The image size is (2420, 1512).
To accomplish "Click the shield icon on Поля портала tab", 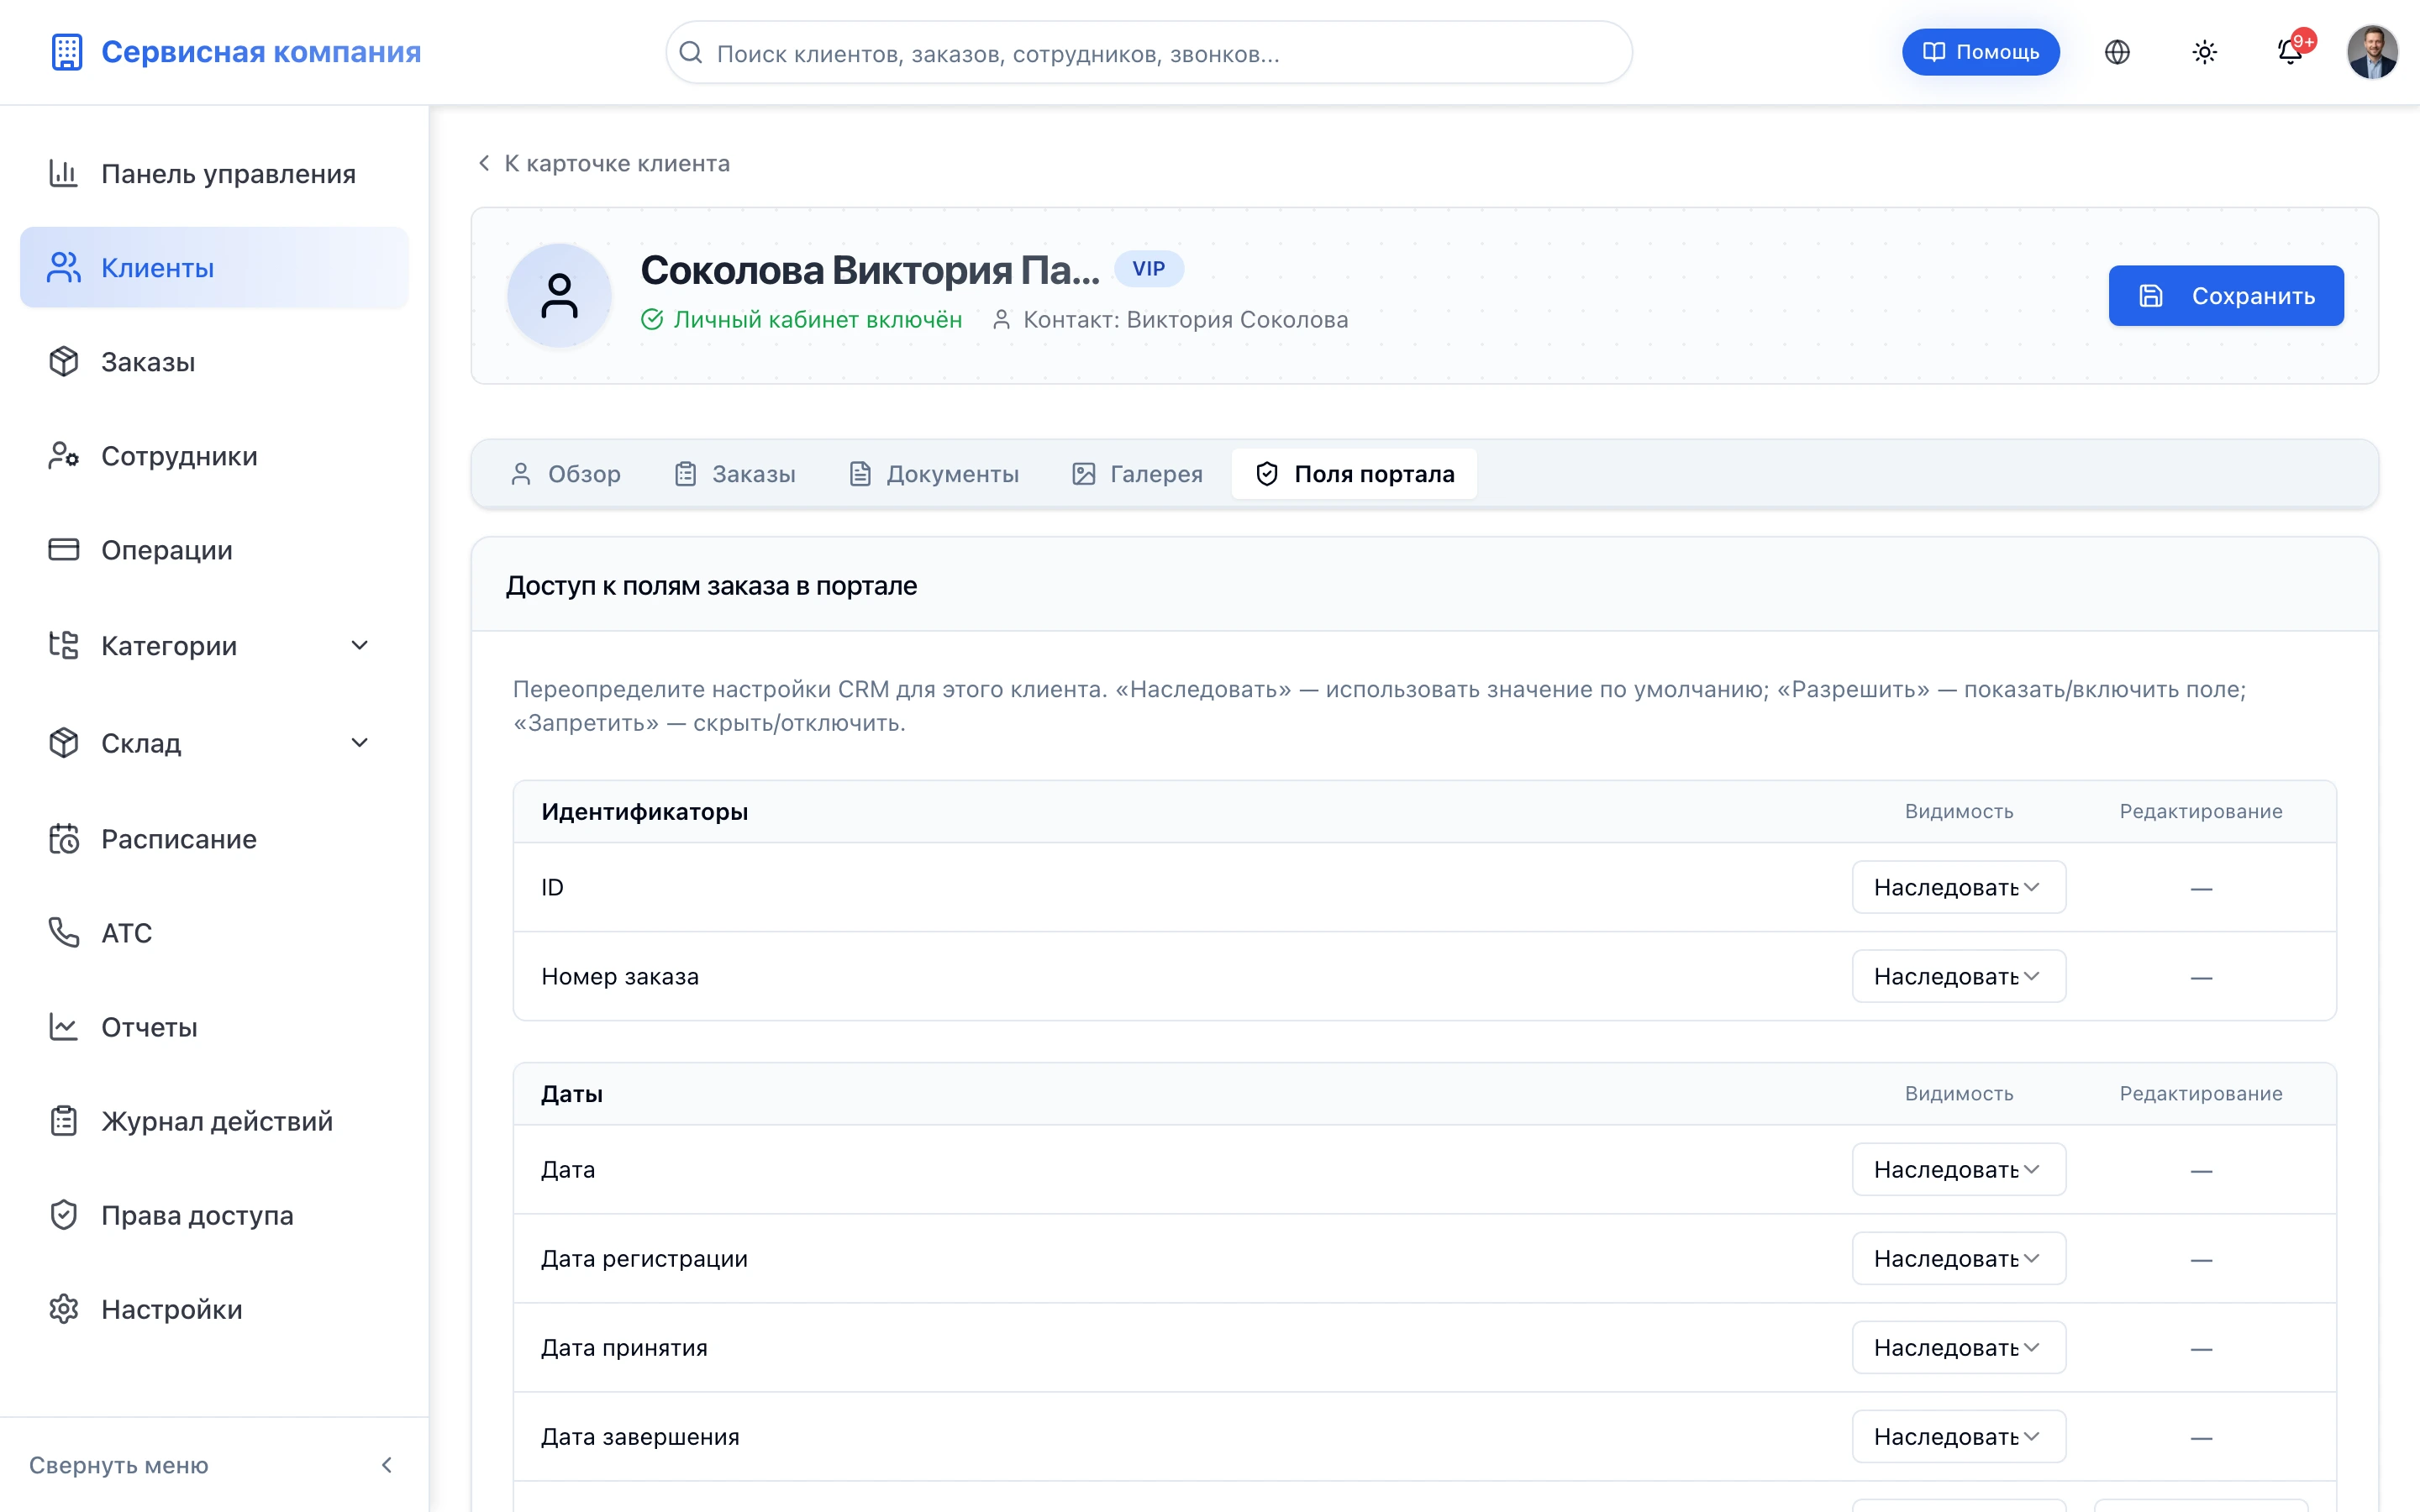I will pos(1267,473).
